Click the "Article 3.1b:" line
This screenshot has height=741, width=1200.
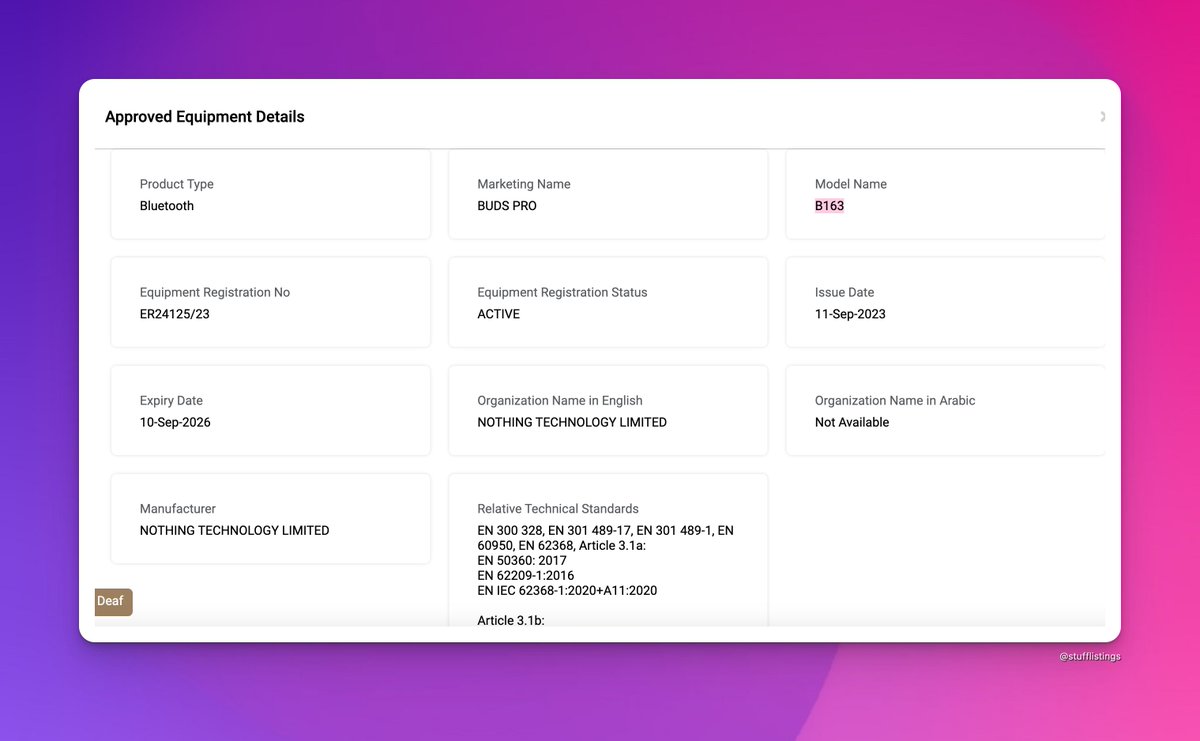pyautogui.click(x=511, y=620)
